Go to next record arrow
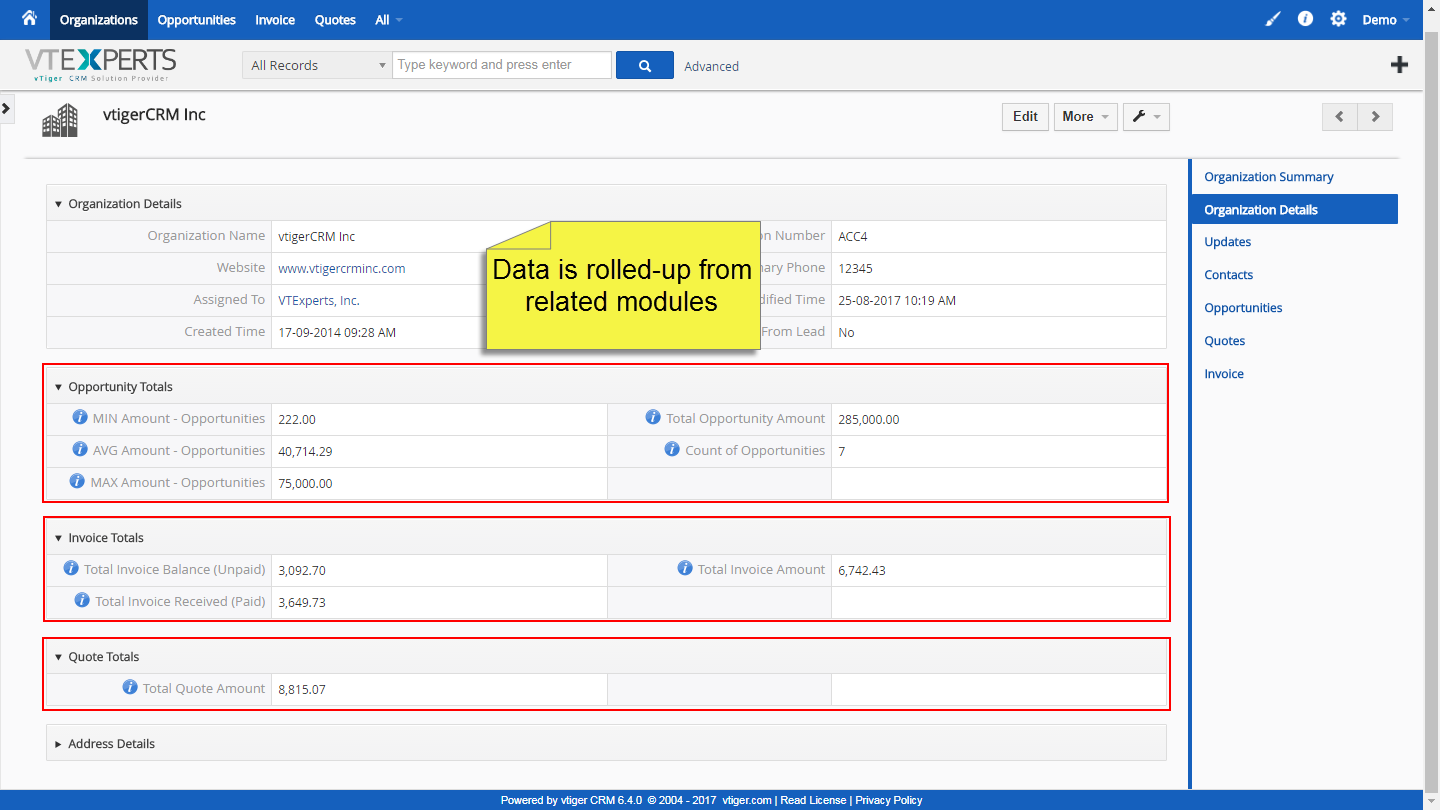 [1375, 117]
